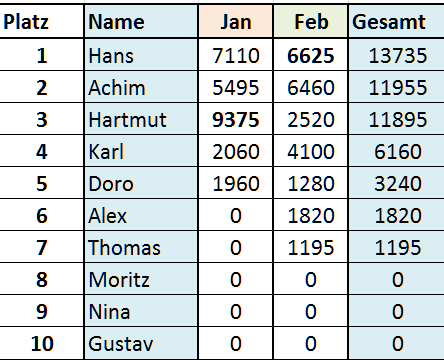This screenshot has height=360, width=444.
Task: Click the Platz cell showing 10
Action: click(x=42, y=343)
